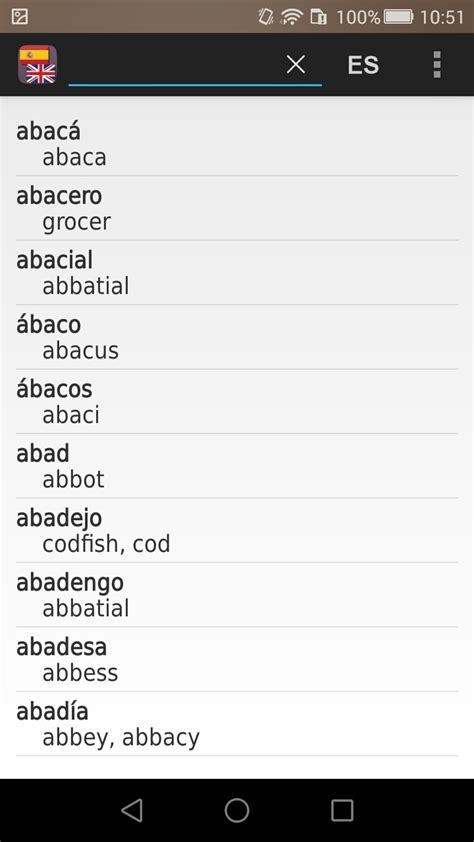This screenshot has height=842, width=474.
Task: Tap the Wi-Fi status icon
Action: pos(291,17)
